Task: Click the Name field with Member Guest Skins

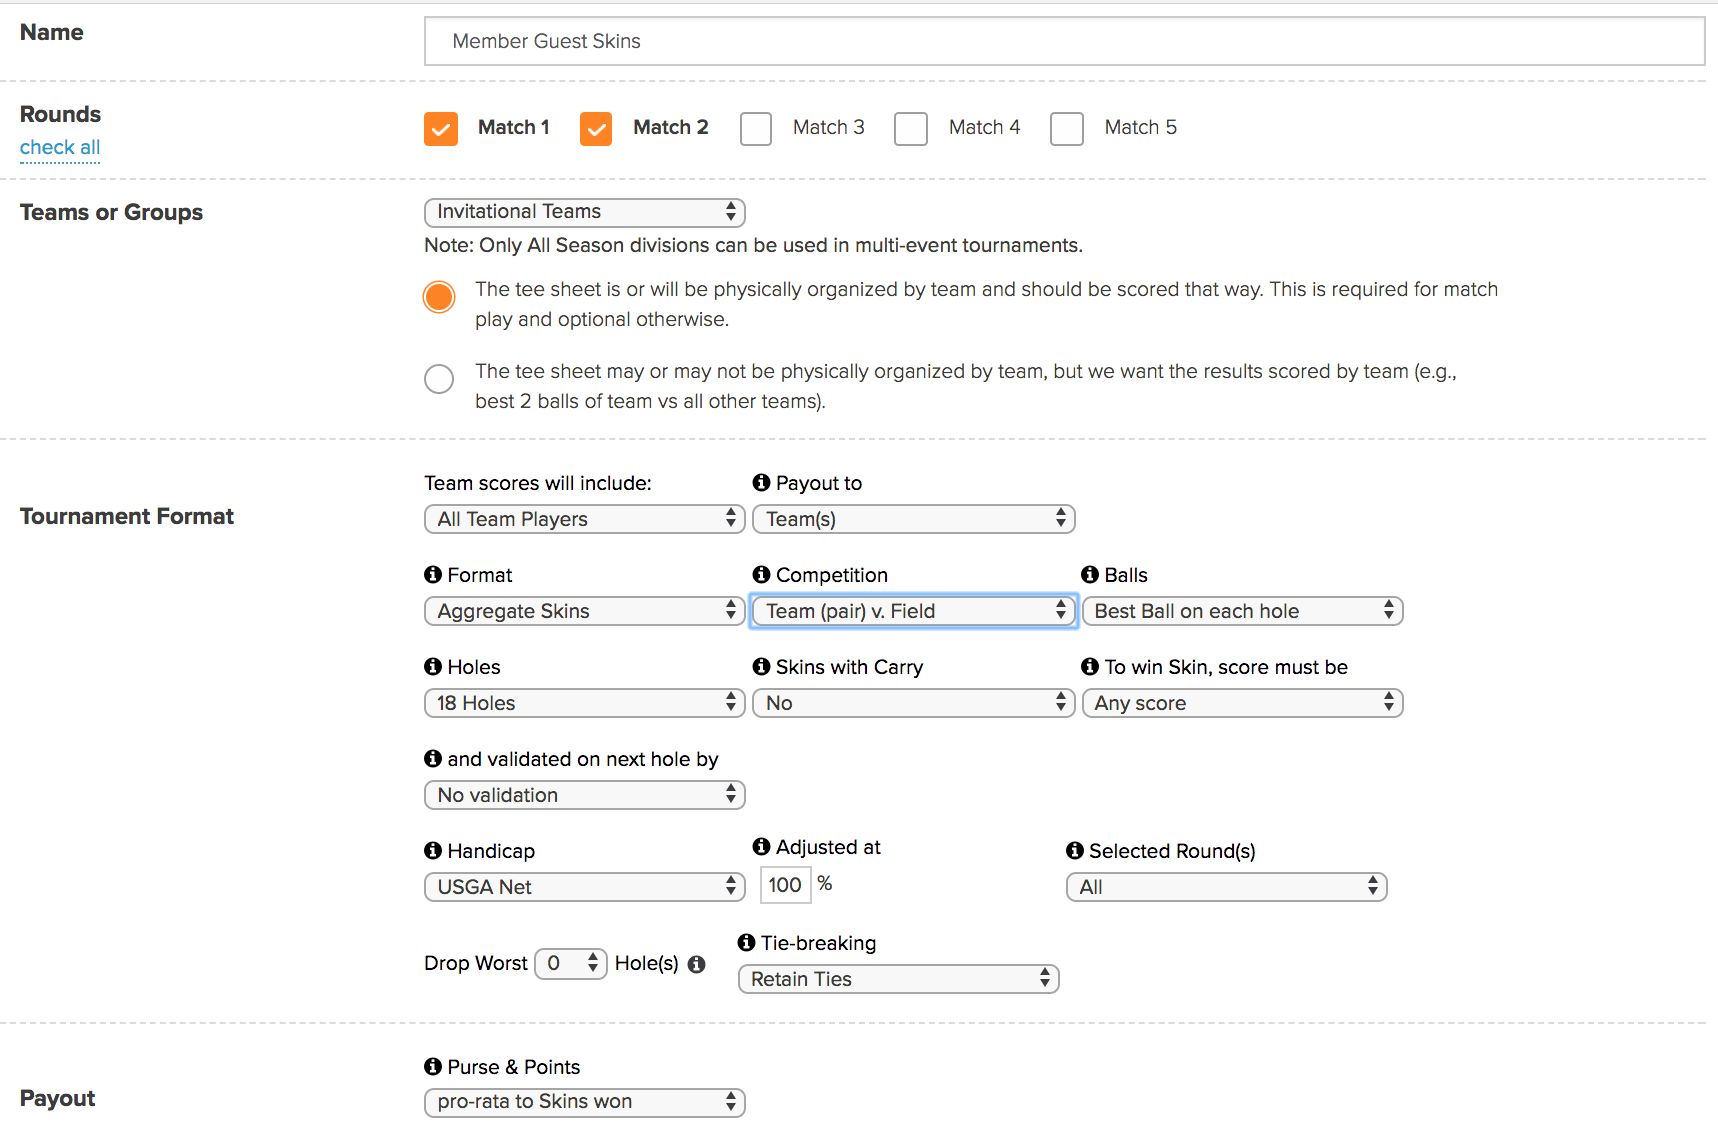Action: [1064, 41]
